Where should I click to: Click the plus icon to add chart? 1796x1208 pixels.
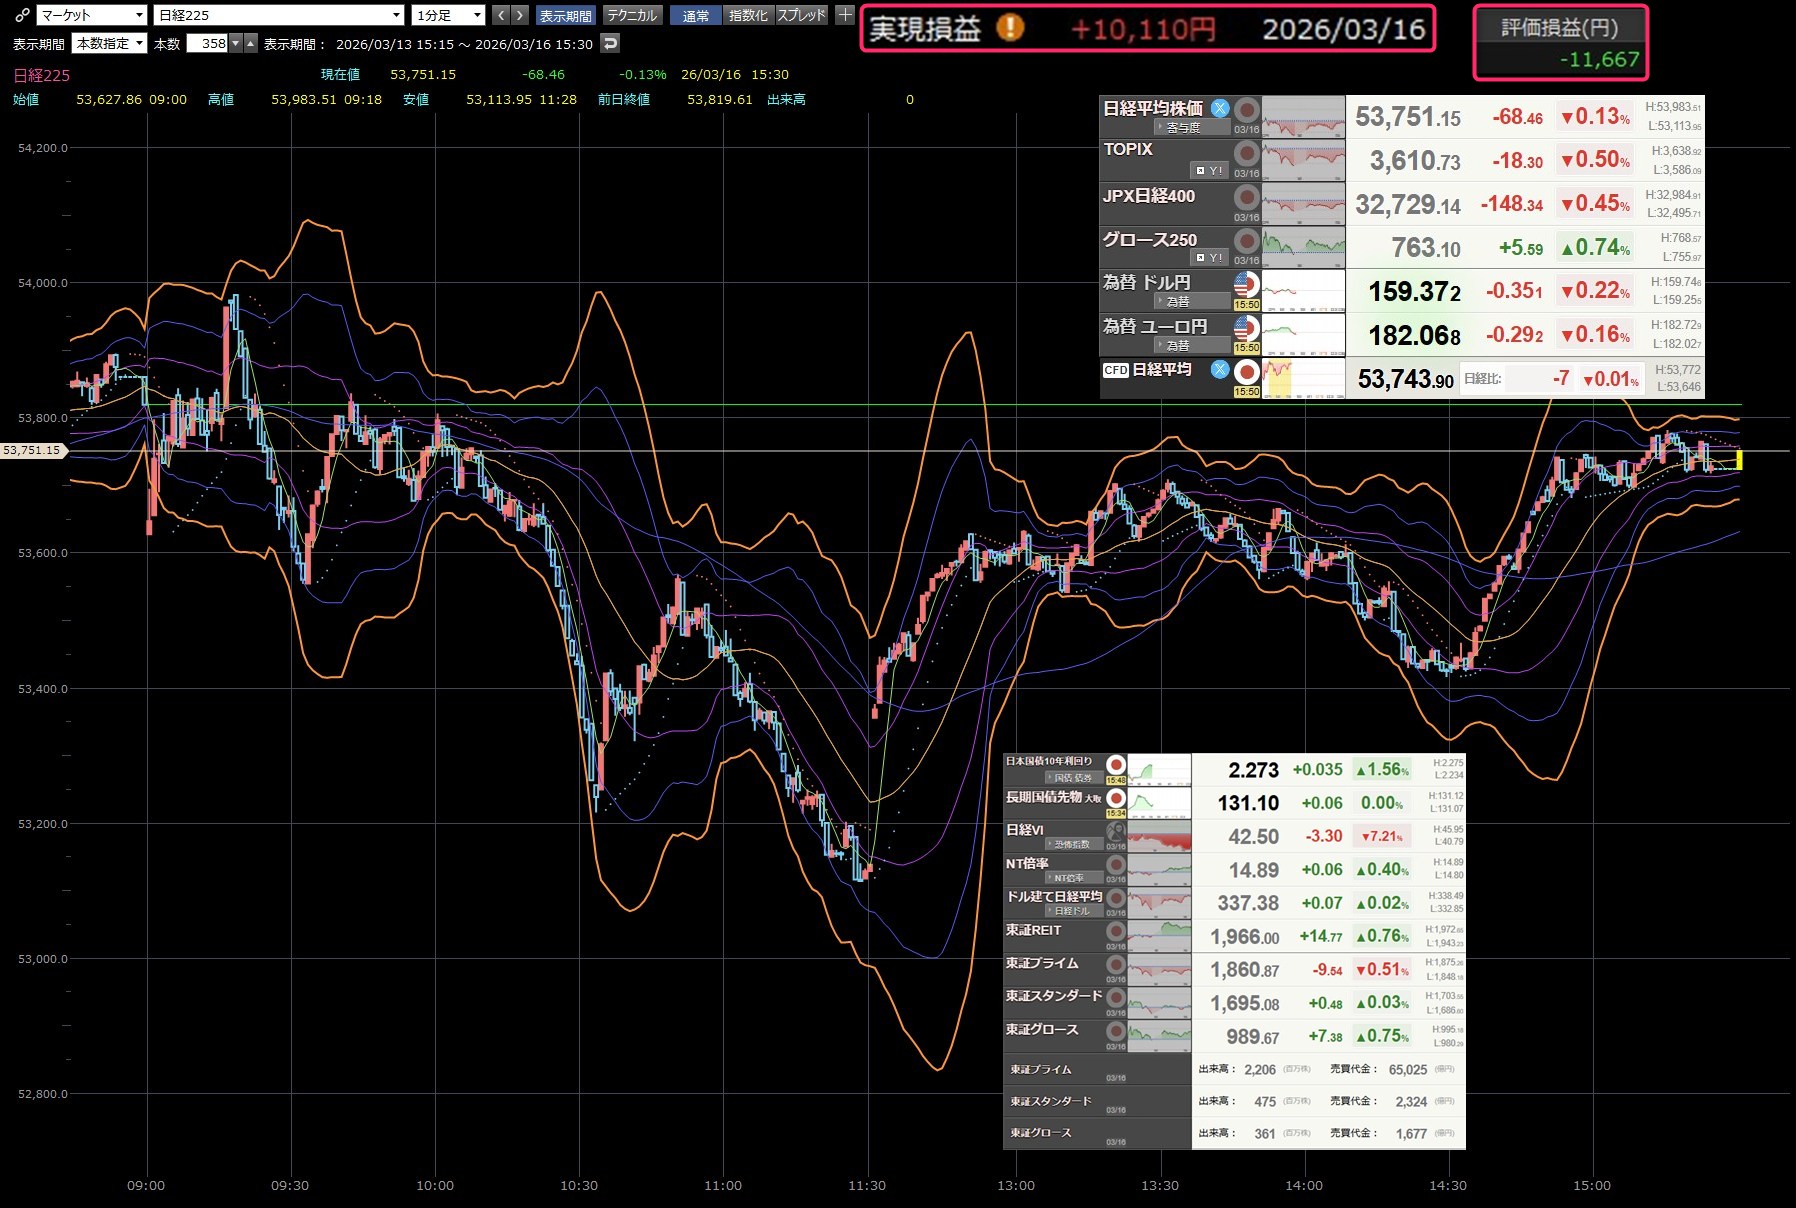pyautogui.click(x=845, y=15)
